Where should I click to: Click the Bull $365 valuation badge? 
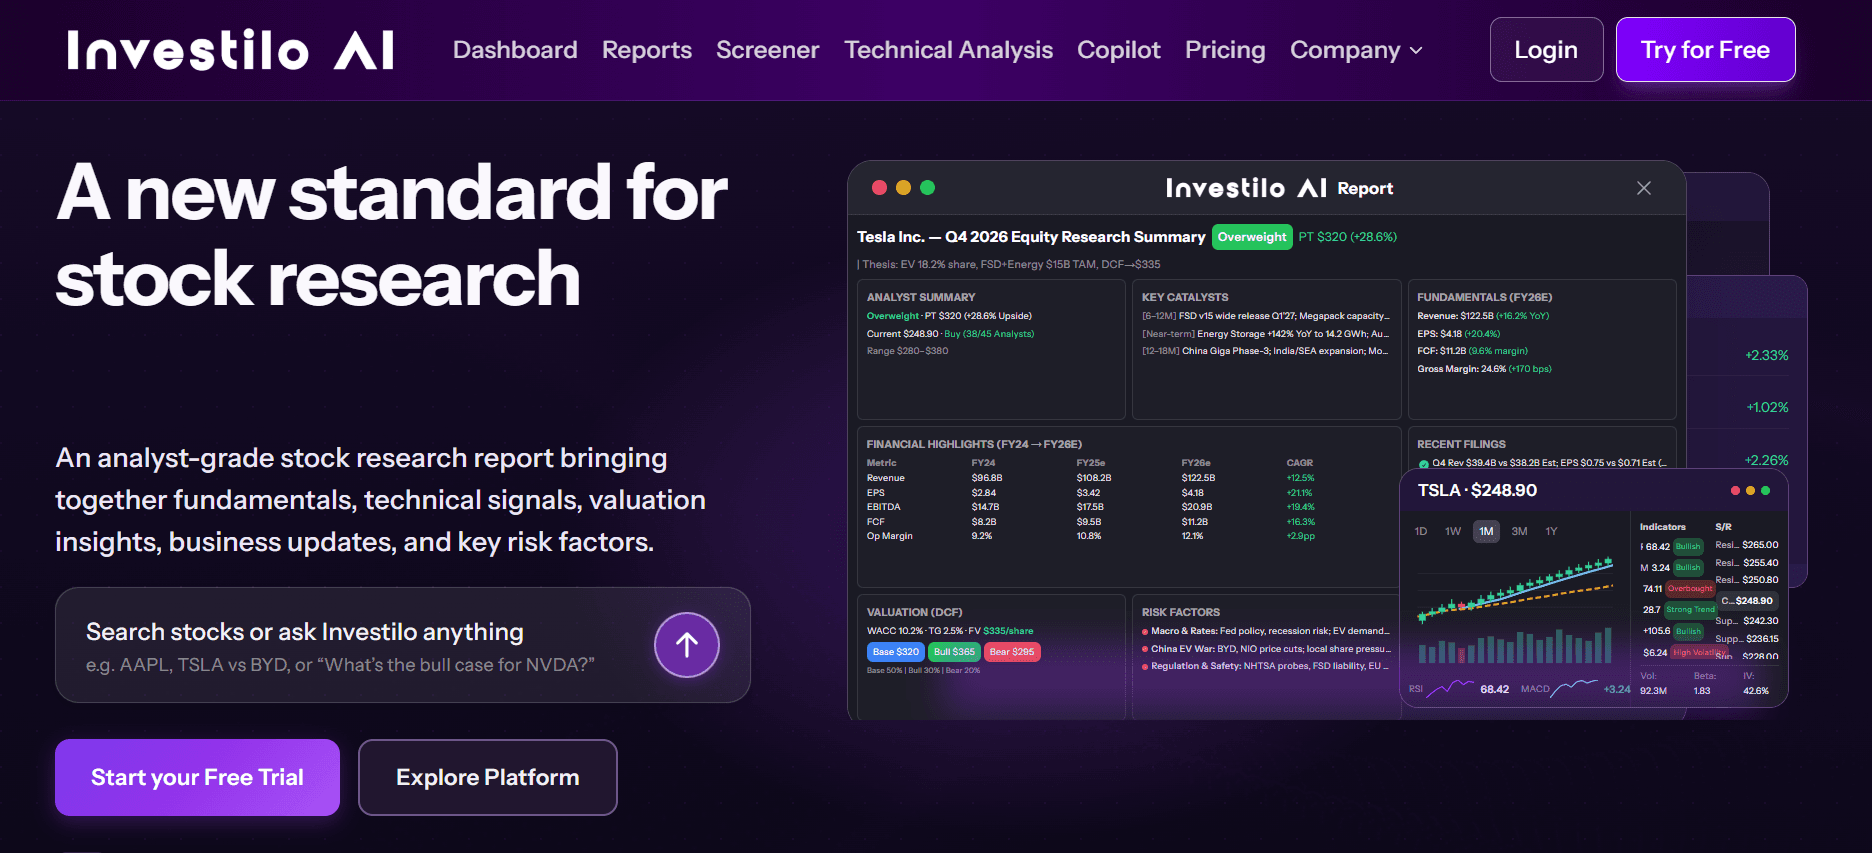point(954,652)
